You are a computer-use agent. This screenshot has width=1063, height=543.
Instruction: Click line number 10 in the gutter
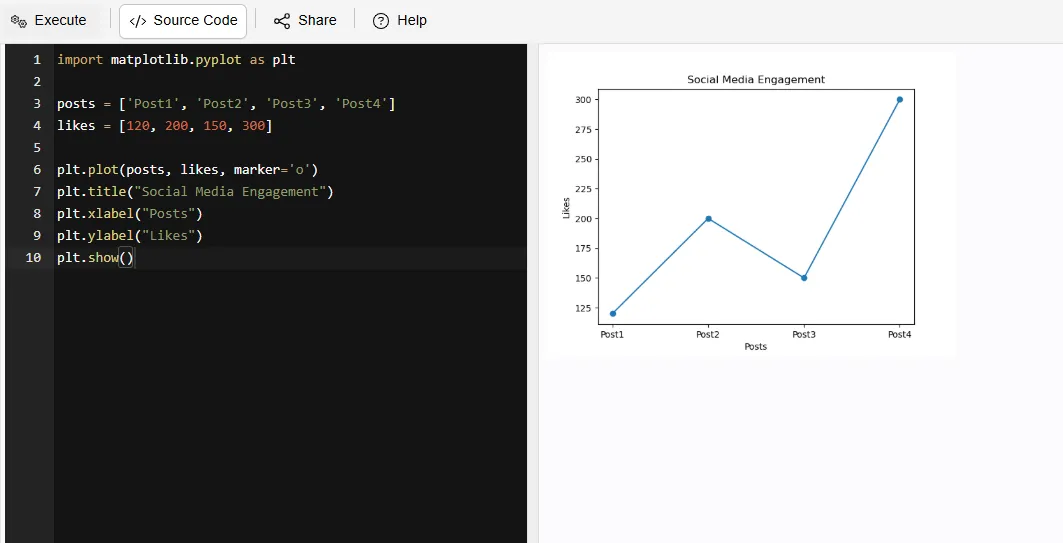point(33,258)
